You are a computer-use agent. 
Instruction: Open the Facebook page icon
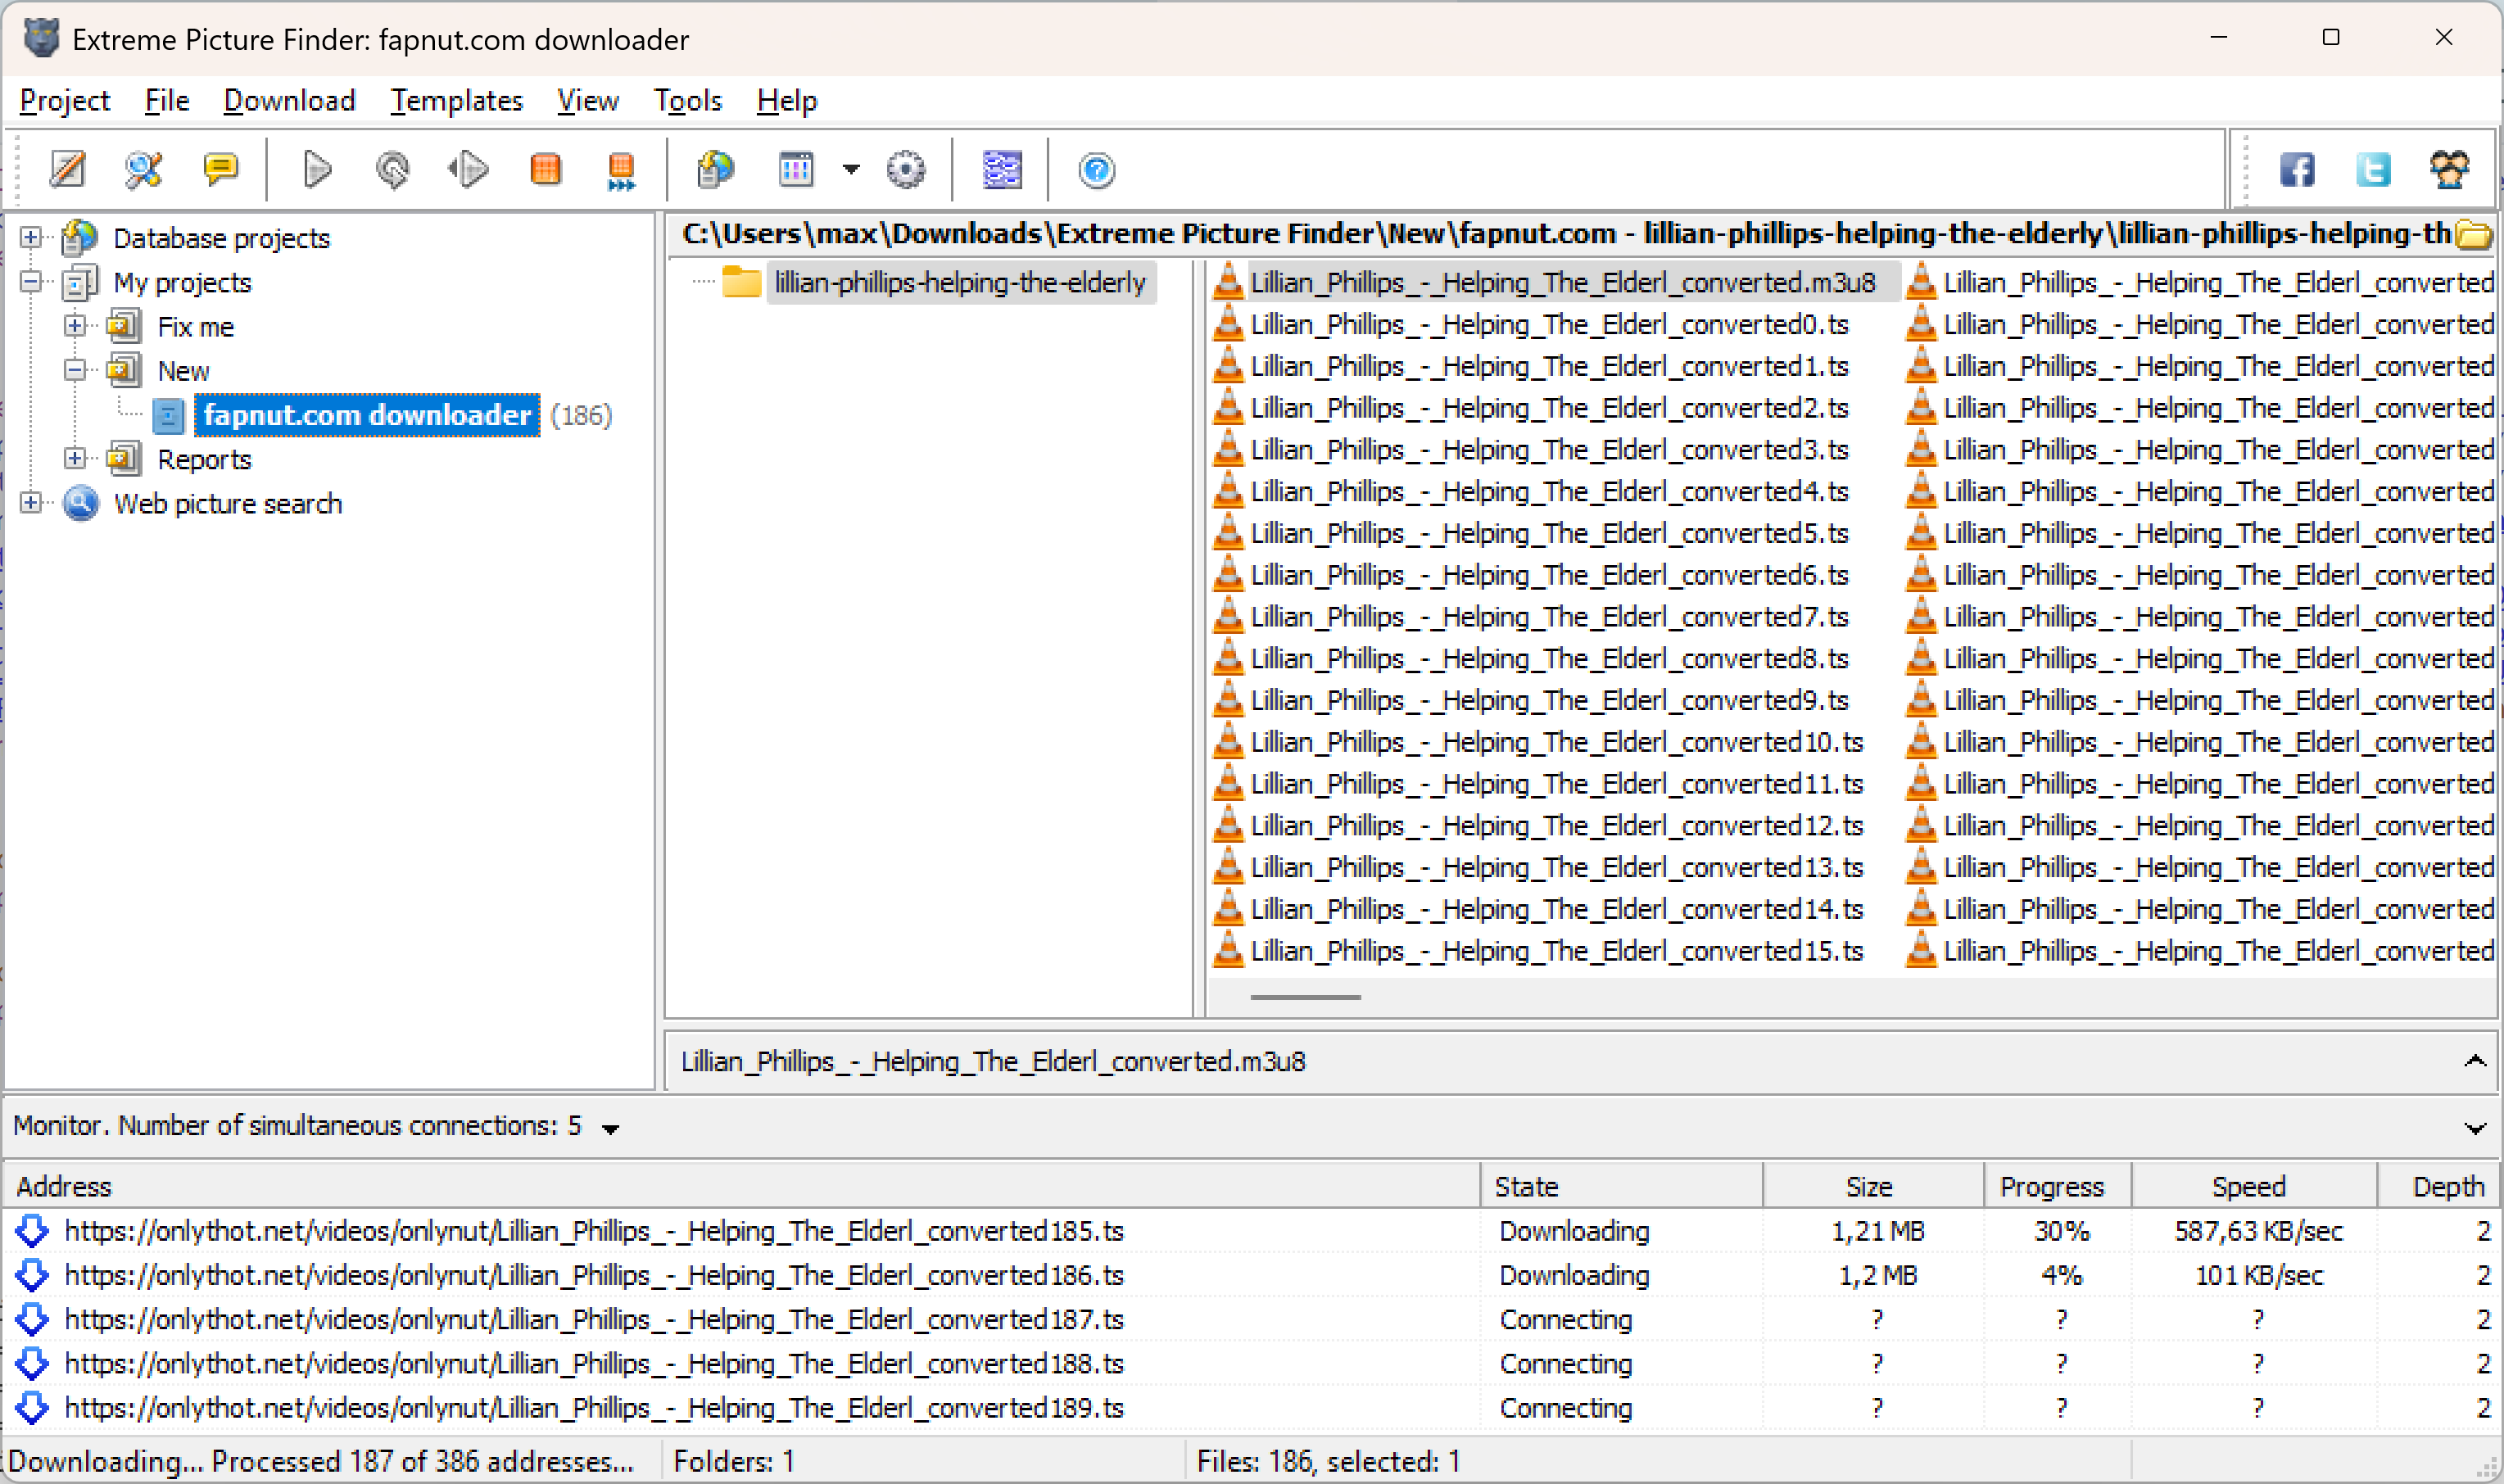click(x=2297, y=170)
